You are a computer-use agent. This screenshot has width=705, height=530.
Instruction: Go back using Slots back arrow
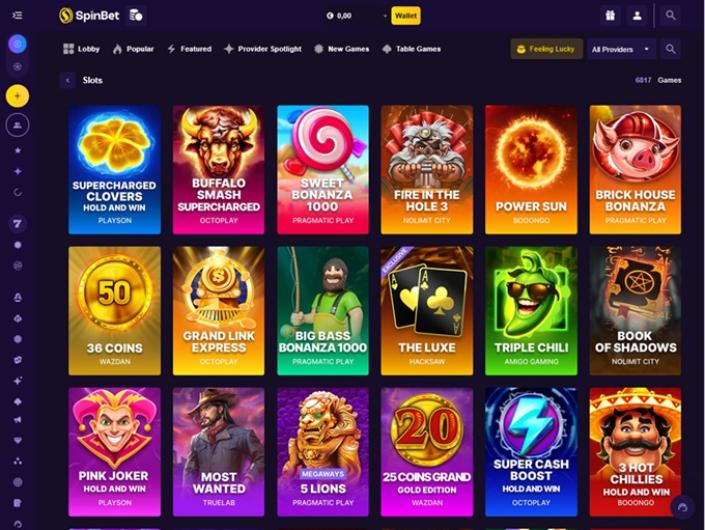(x=68, y=80)
